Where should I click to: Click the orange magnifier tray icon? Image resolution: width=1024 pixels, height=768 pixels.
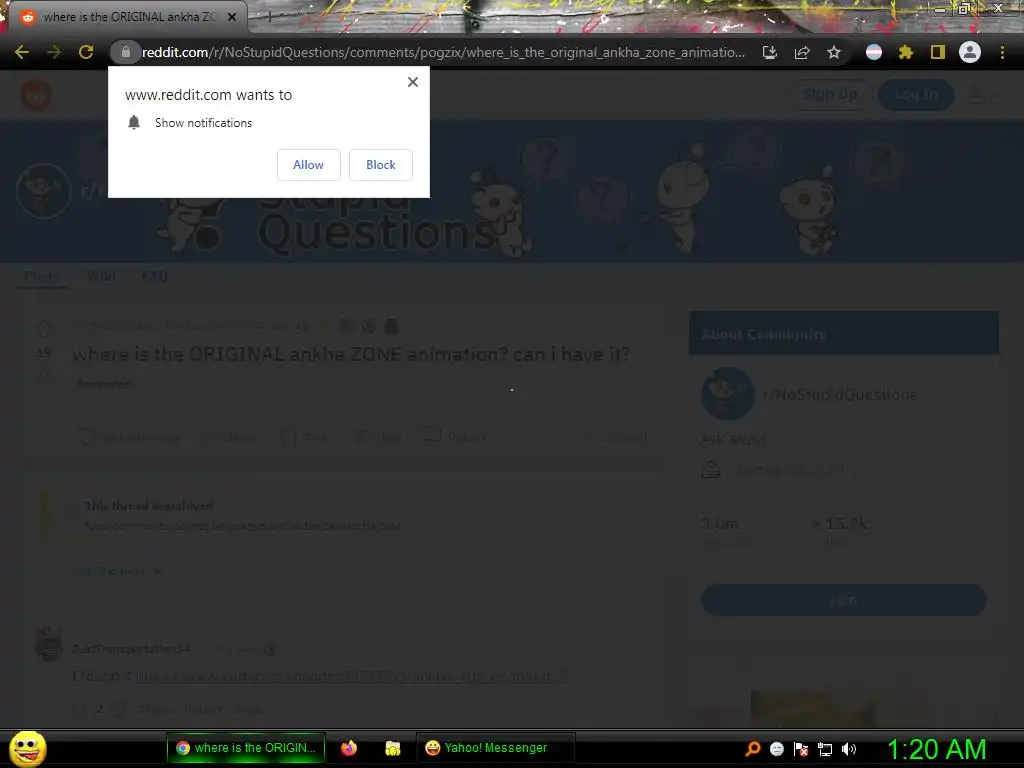click(753, 749)
